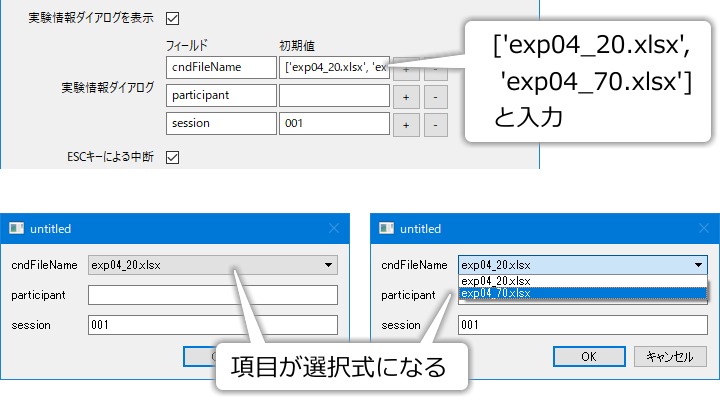This screenshot has height=400, width=720.
Task: Click app icon in right untitled title bar
Action: [387, 228]
